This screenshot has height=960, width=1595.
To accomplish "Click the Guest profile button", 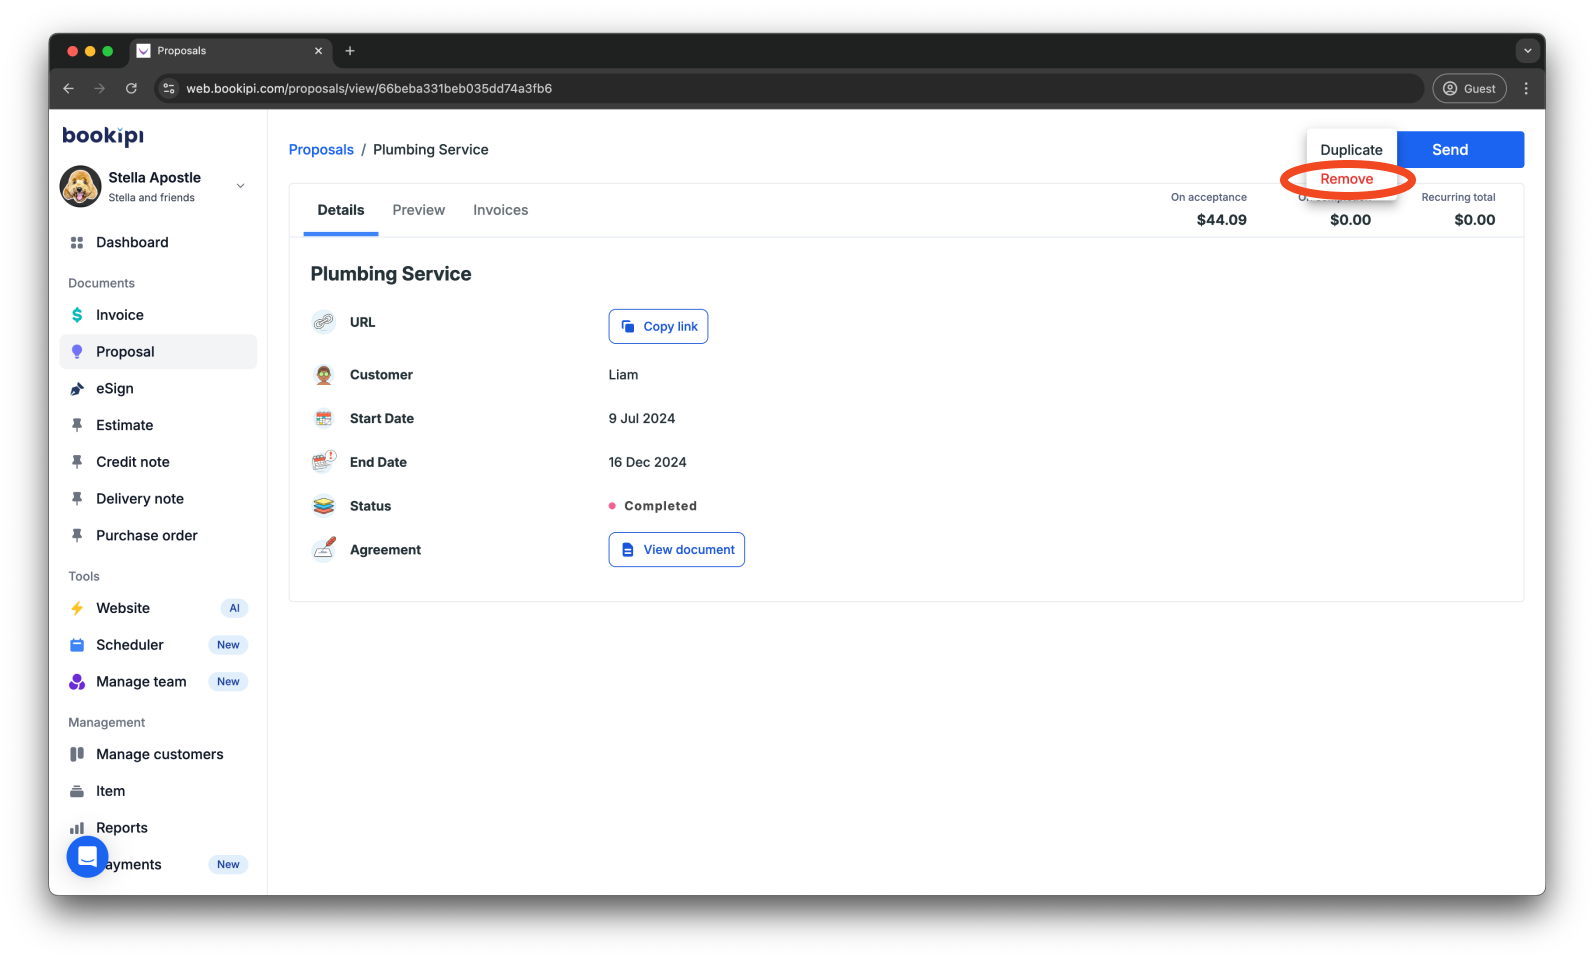I will pos(1469,88).
